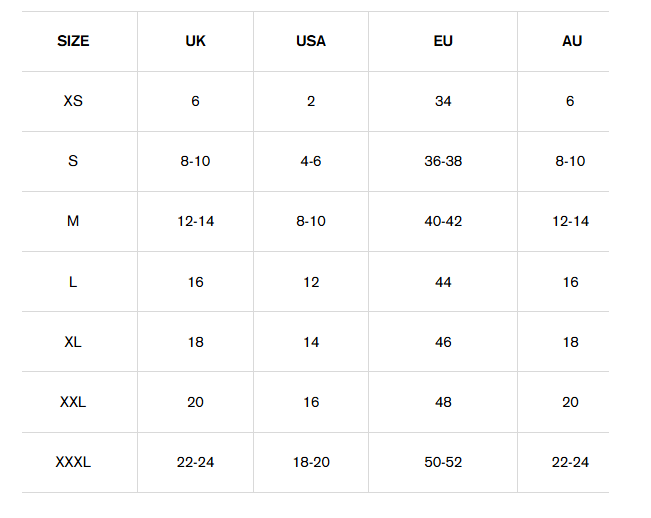Image resolution: width=651 pixels, height=518 pixels.
Task: Select the M size row label
Action: tap(73, 221)
